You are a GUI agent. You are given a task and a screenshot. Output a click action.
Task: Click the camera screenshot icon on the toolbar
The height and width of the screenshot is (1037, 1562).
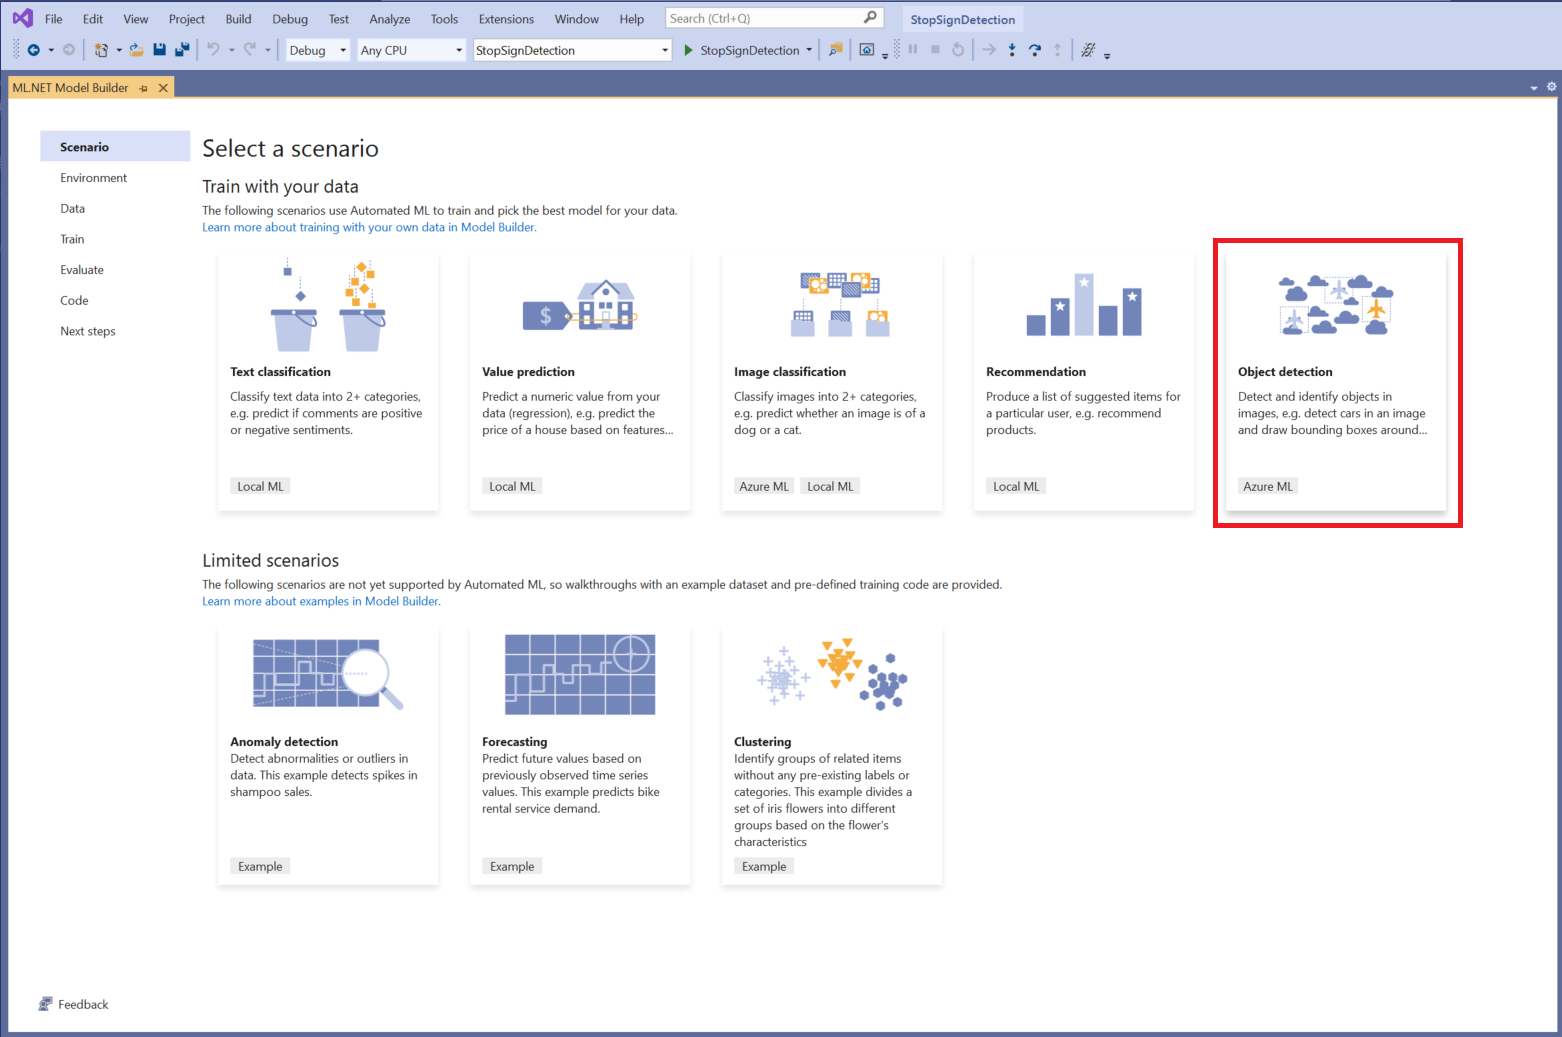(866, 49)
